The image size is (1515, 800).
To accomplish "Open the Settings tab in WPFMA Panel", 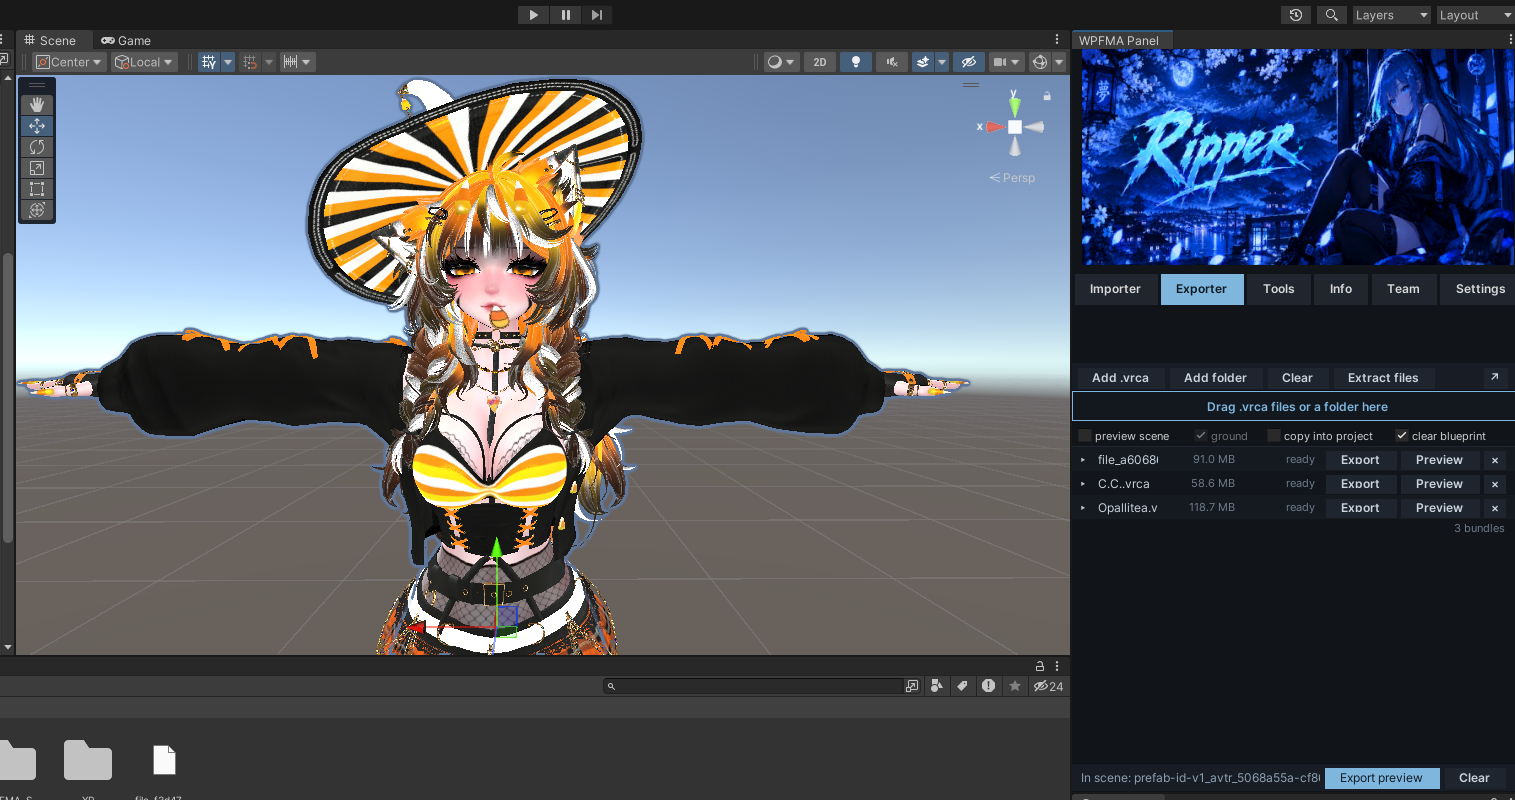I will click(x=1480, y=289).
